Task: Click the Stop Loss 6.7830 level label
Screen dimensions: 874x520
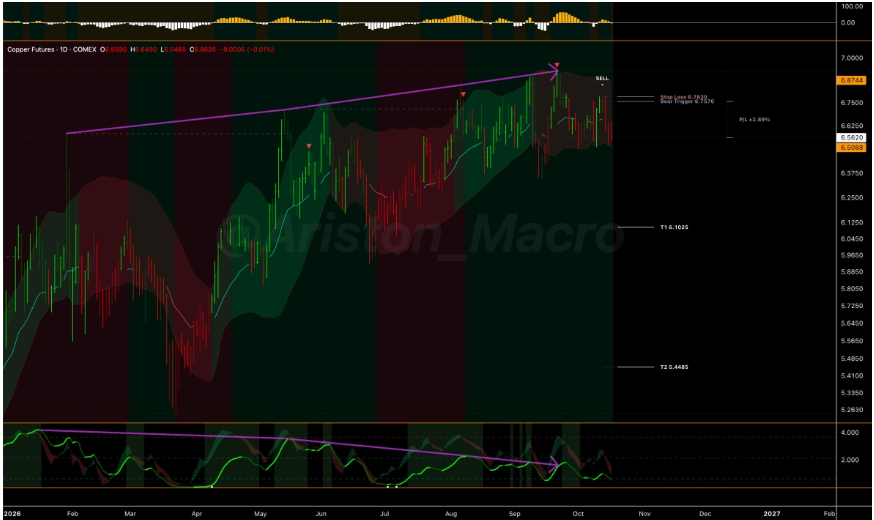Action: (x=683, y=97)
